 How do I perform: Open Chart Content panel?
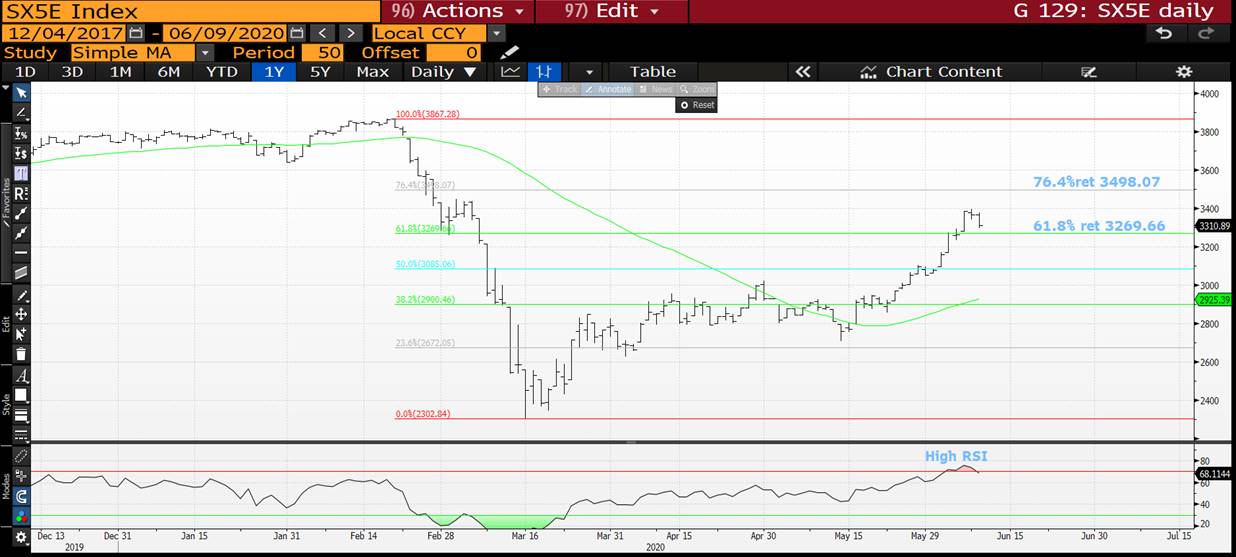click(931, 72)
